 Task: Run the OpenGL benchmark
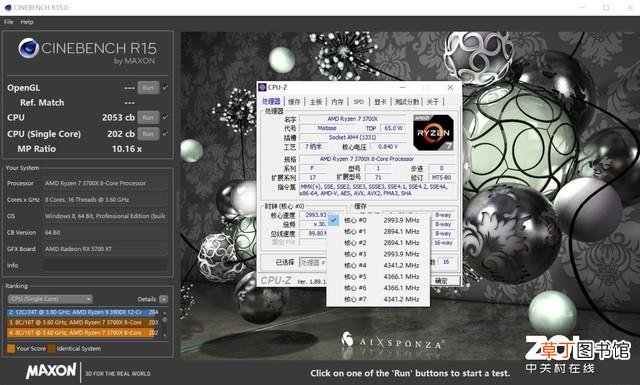pos(148,87)
